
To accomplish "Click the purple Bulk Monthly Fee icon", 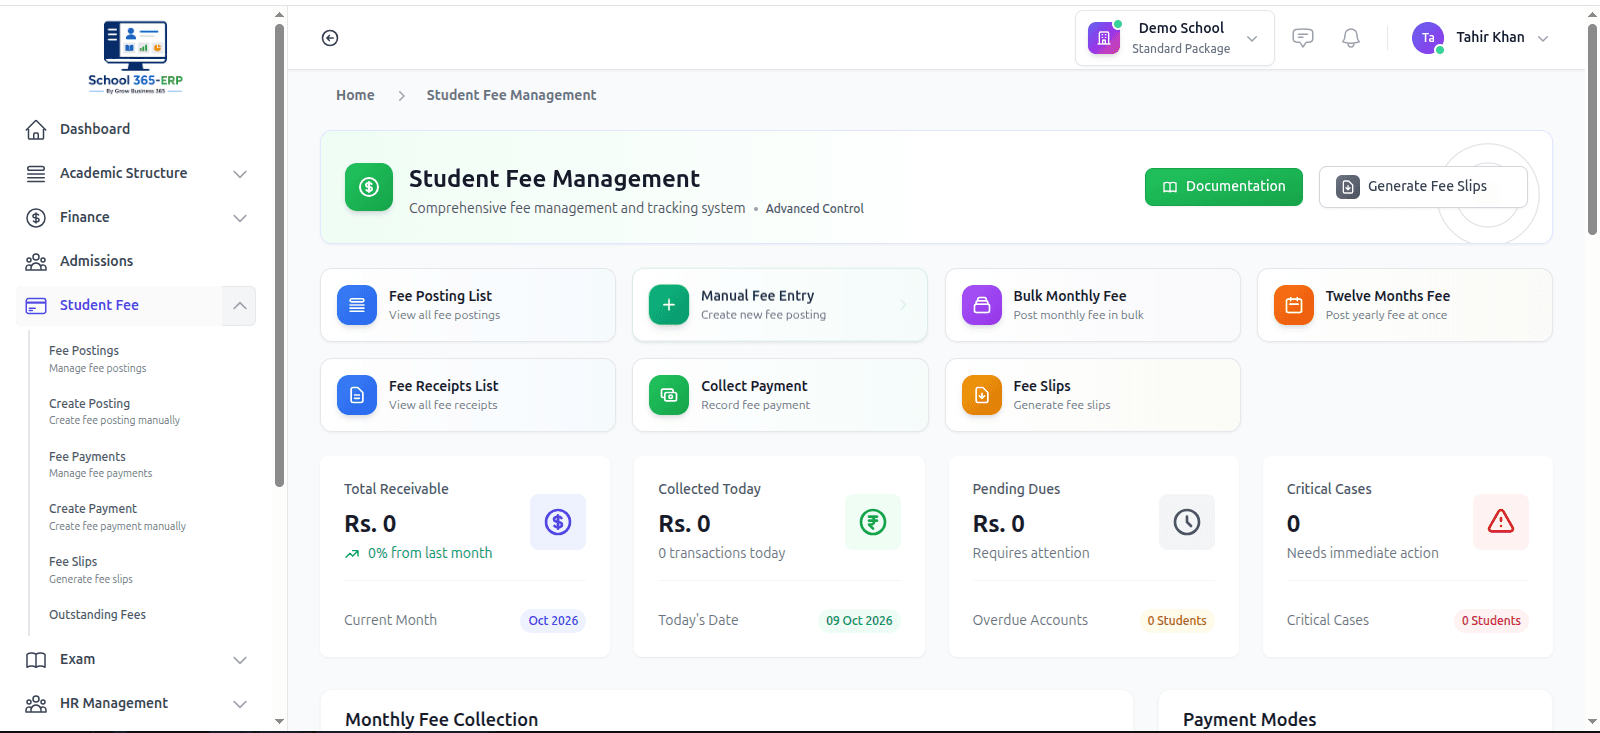I will point(982,305).
